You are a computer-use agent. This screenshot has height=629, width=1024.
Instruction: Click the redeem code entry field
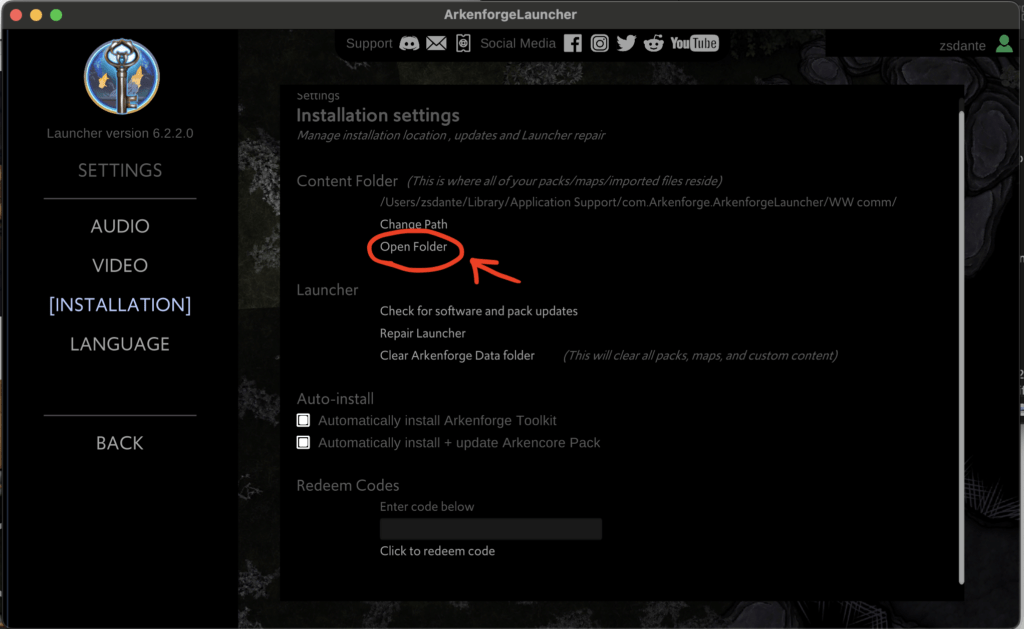coord(490,529)
